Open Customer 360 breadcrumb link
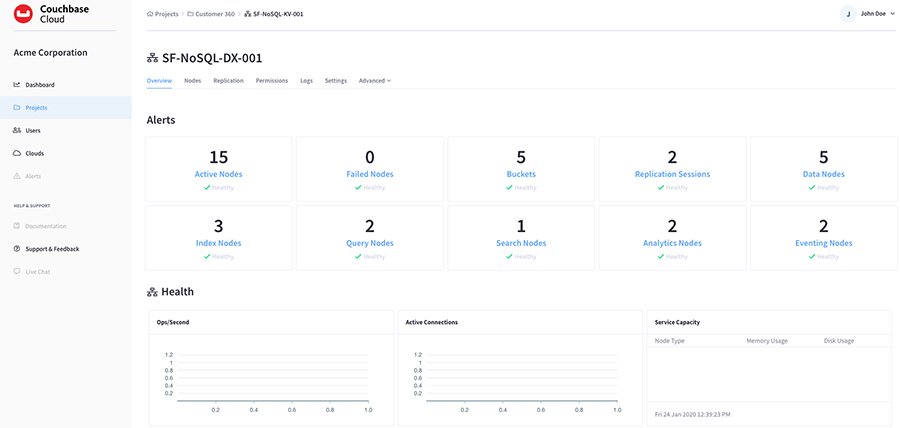900x428 pixels. tap(211, 14)
